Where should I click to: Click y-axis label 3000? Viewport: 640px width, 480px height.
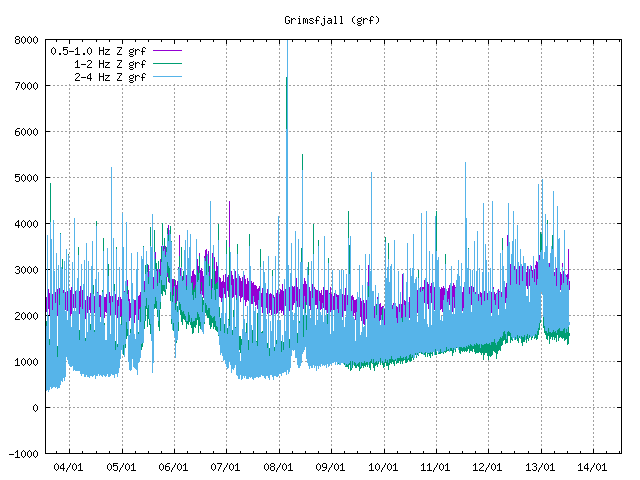27,270
